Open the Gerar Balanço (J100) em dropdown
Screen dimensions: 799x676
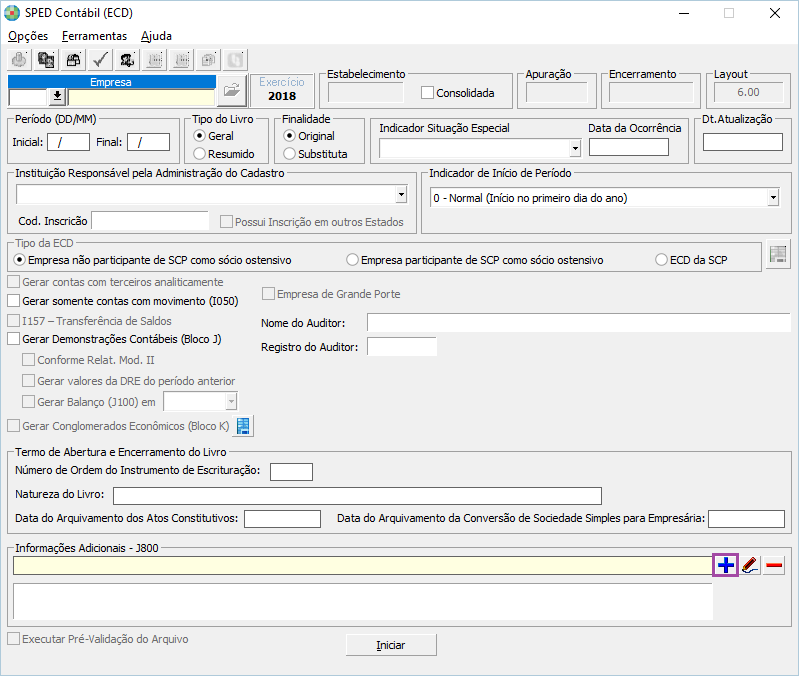coord(231,401)
